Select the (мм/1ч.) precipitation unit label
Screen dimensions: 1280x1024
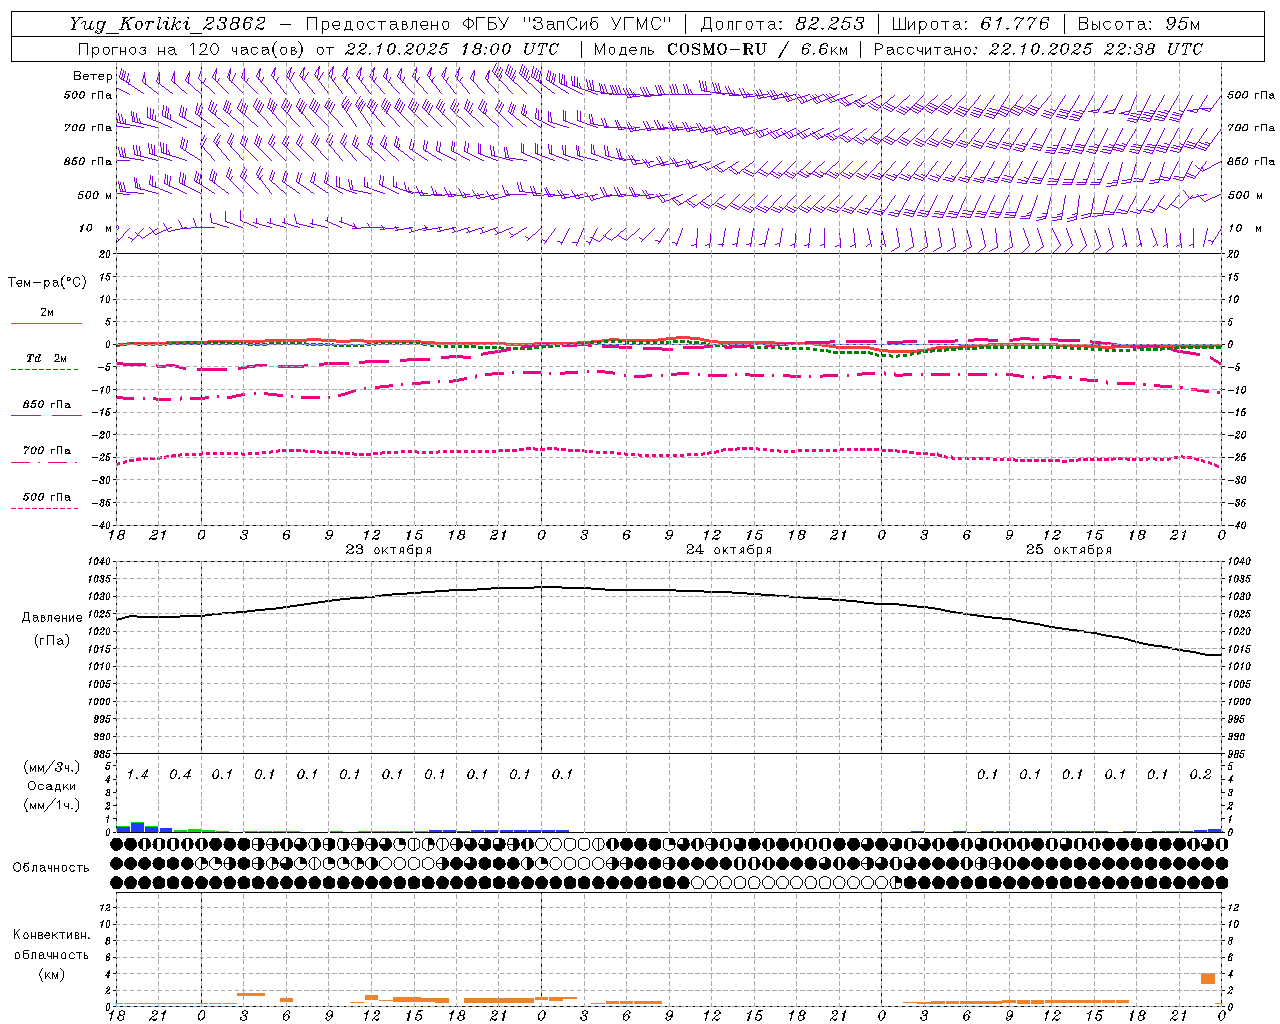[52, 805]
